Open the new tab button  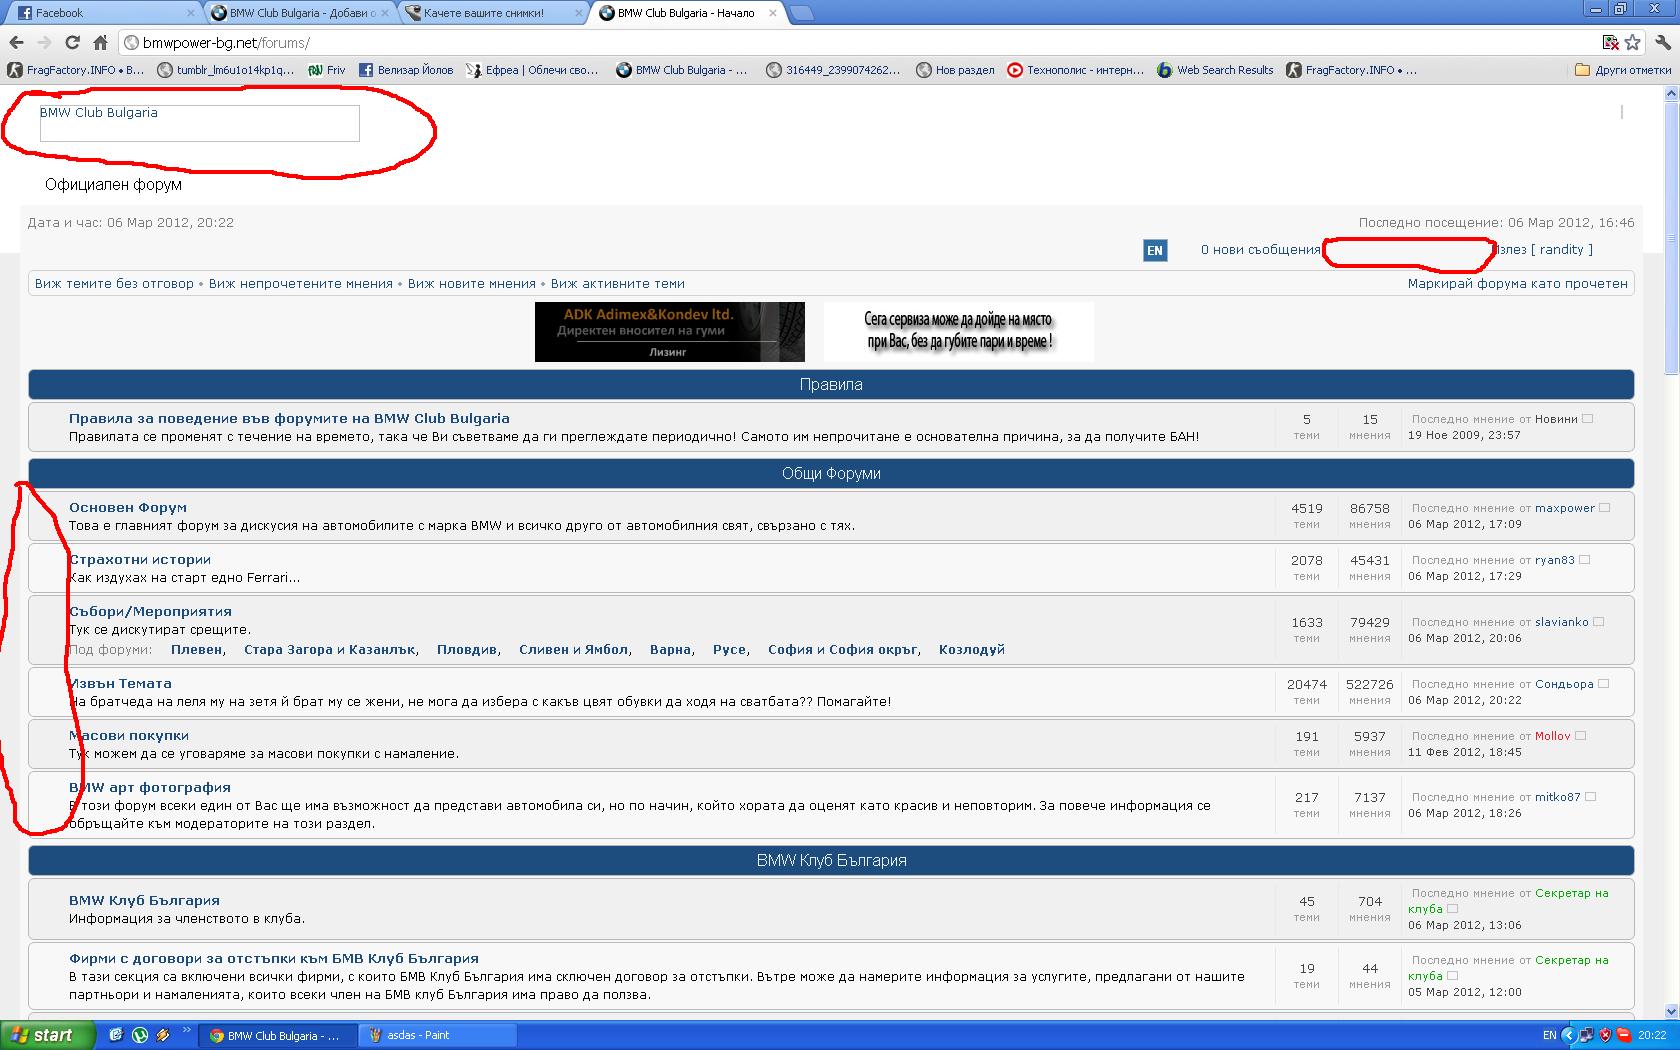[801, 13]
